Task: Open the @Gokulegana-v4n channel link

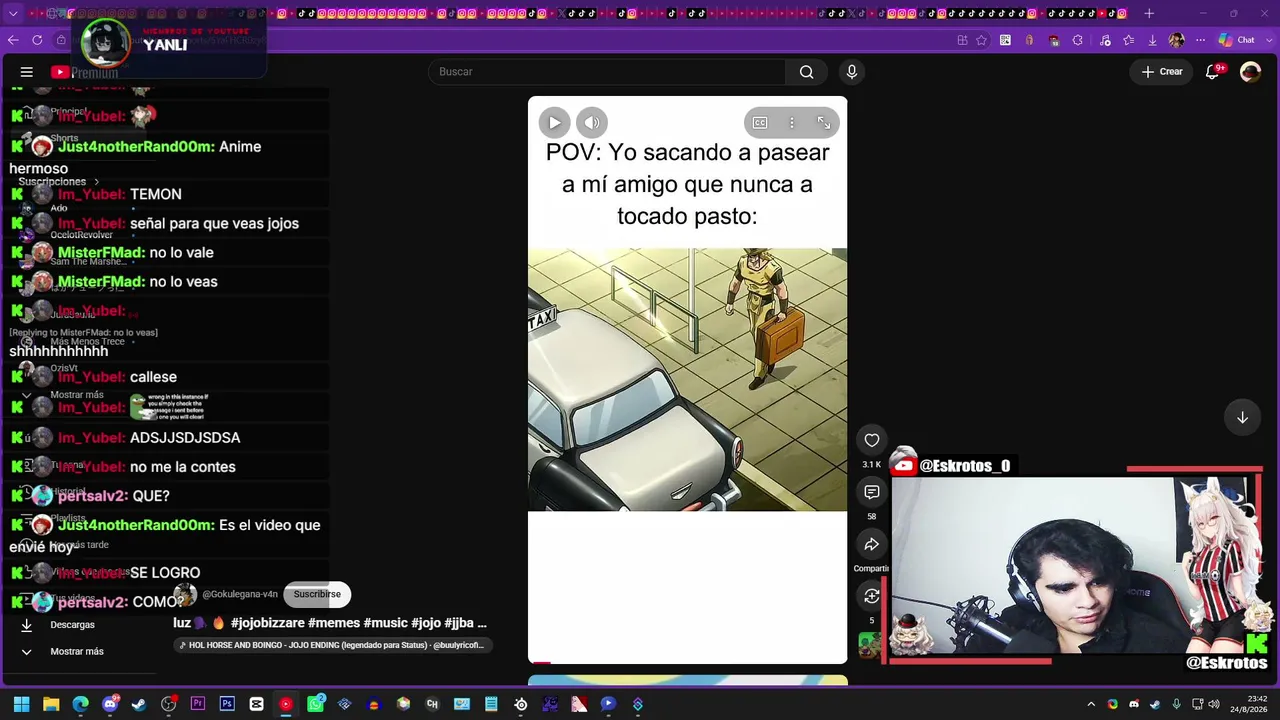Action: coord(240,594)
